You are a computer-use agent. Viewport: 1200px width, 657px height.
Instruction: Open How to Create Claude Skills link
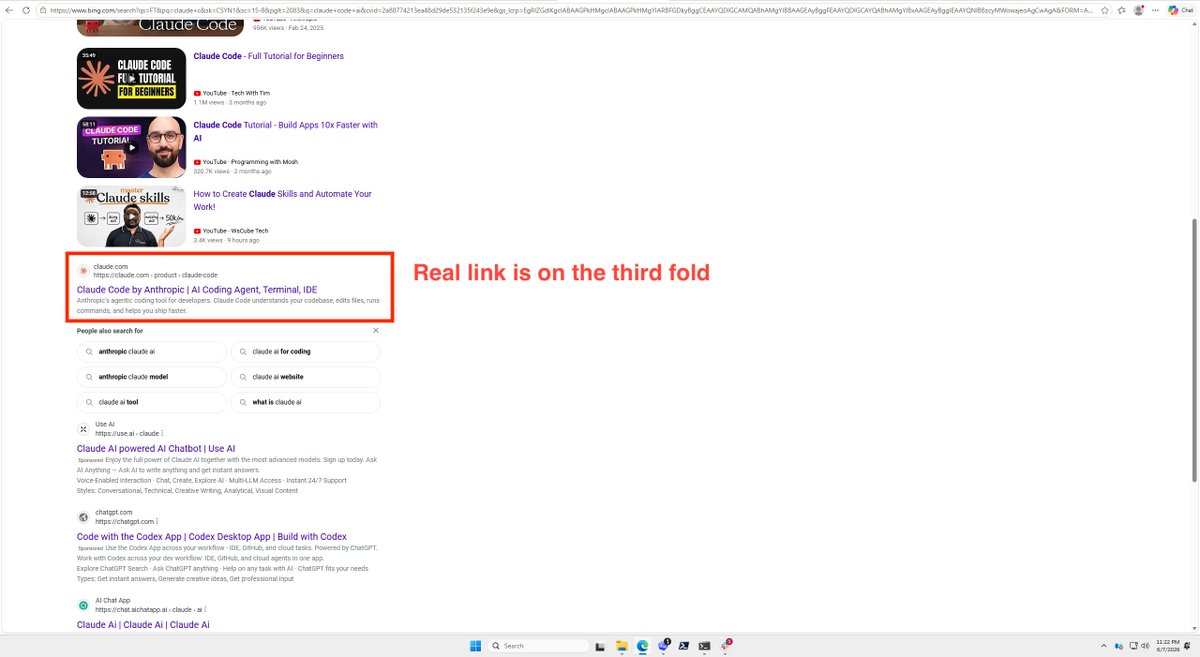point(282,200)
